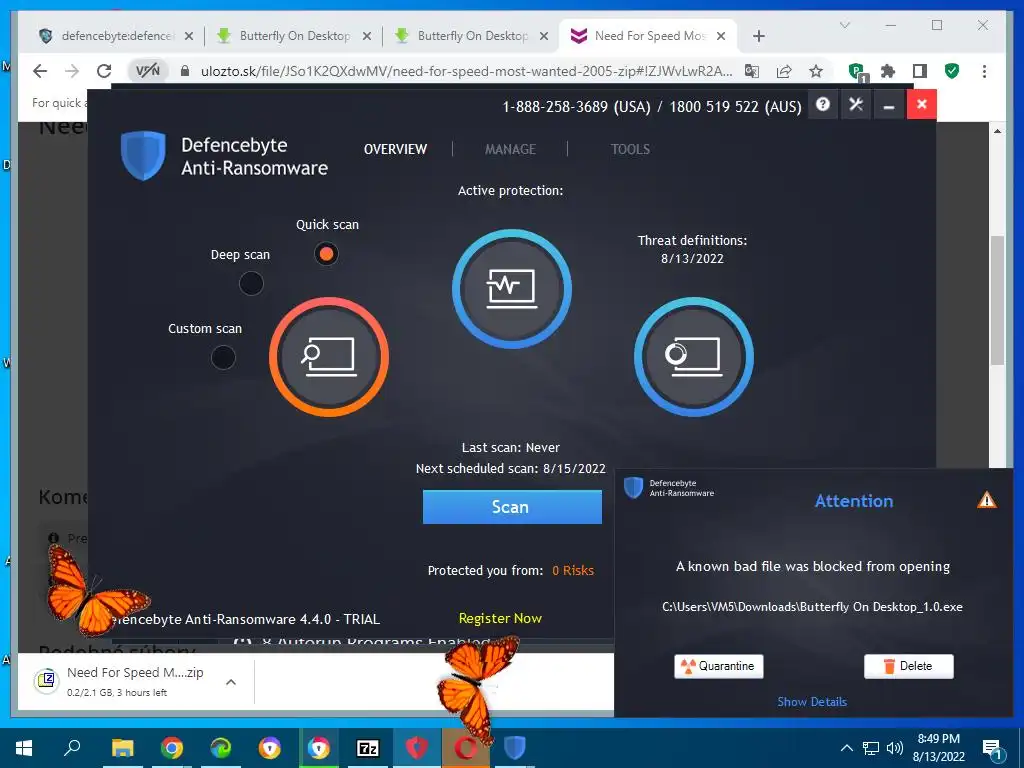
Task: Open the notification center icon
Action: [993, 749]
